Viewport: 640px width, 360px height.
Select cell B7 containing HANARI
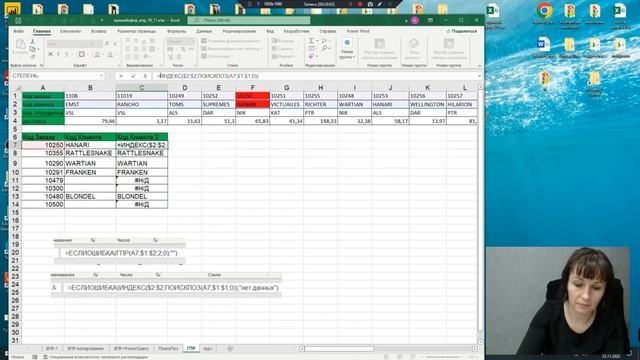coord(90,145)
